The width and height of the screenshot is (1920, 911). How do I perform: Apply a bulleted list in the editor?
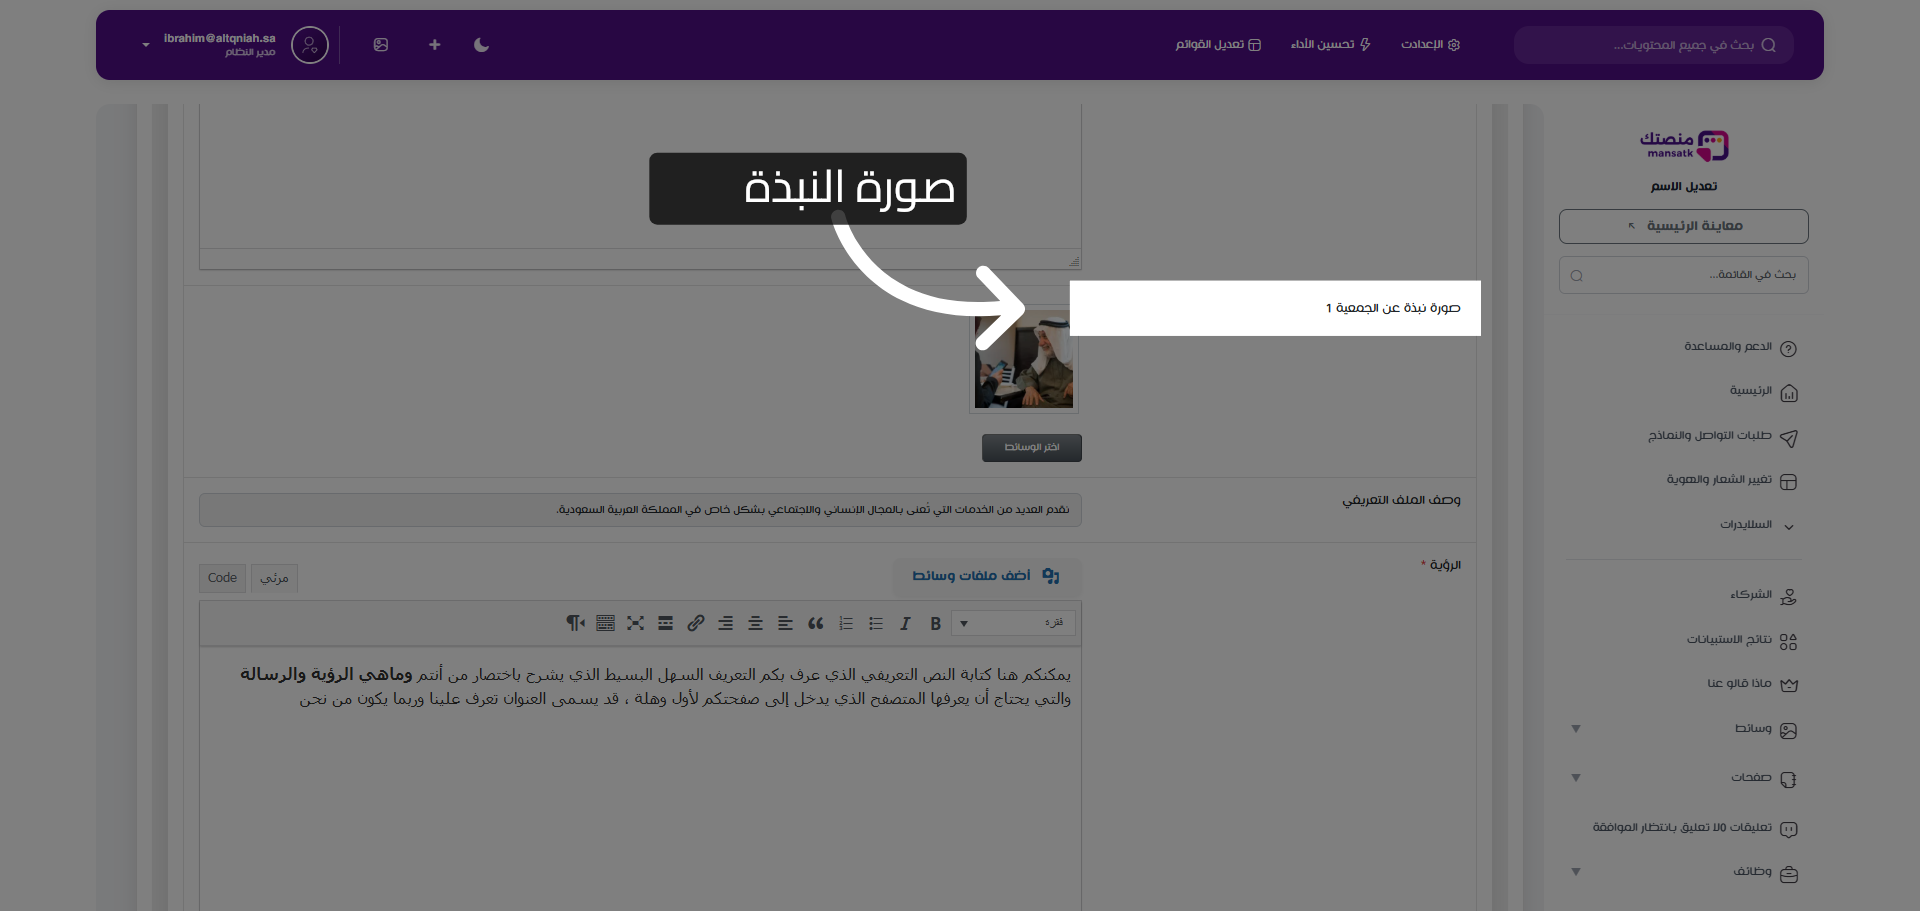(x=875, y=623)
